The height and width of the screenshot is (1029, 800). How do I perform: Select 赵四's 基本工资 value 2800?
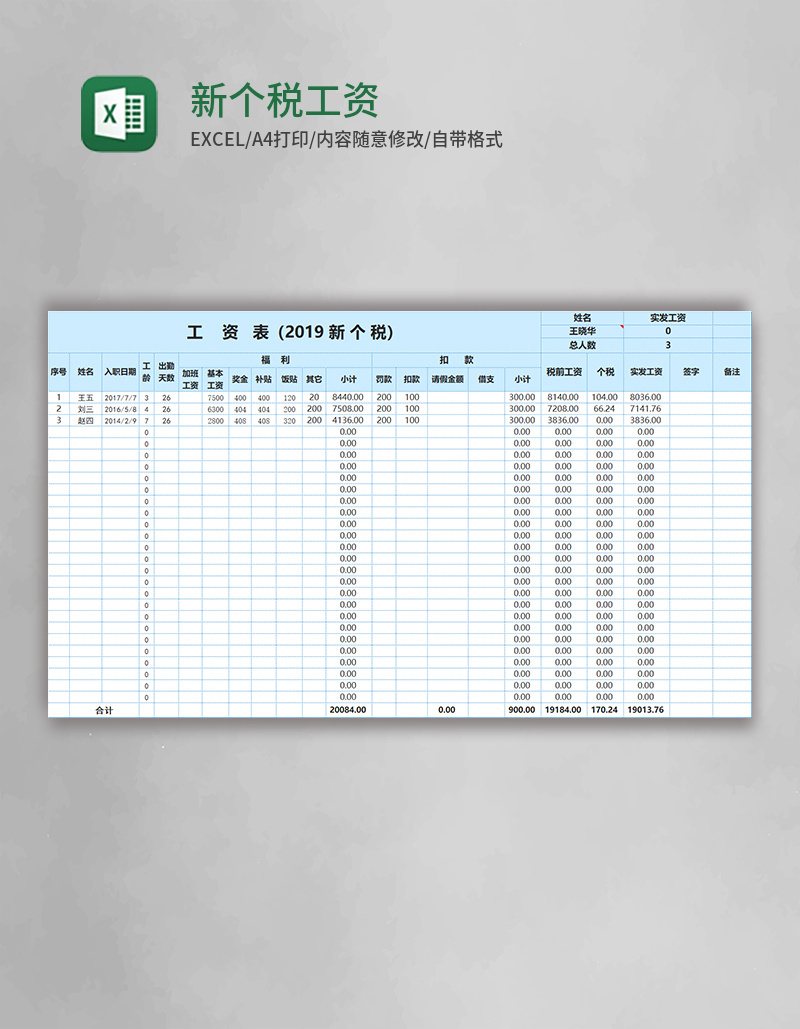216,422
